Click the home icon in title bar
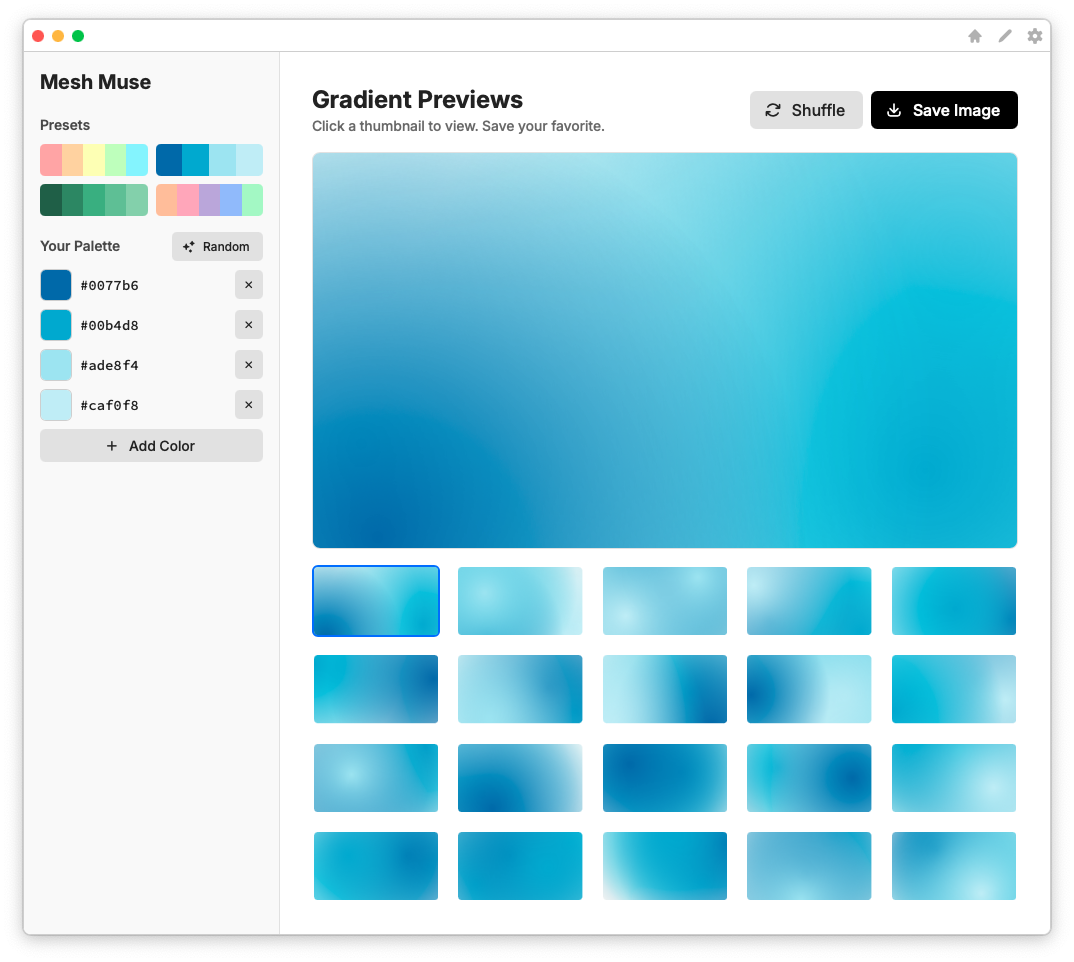Viewport: 1074px width, 962px height. tap(975, 36)
